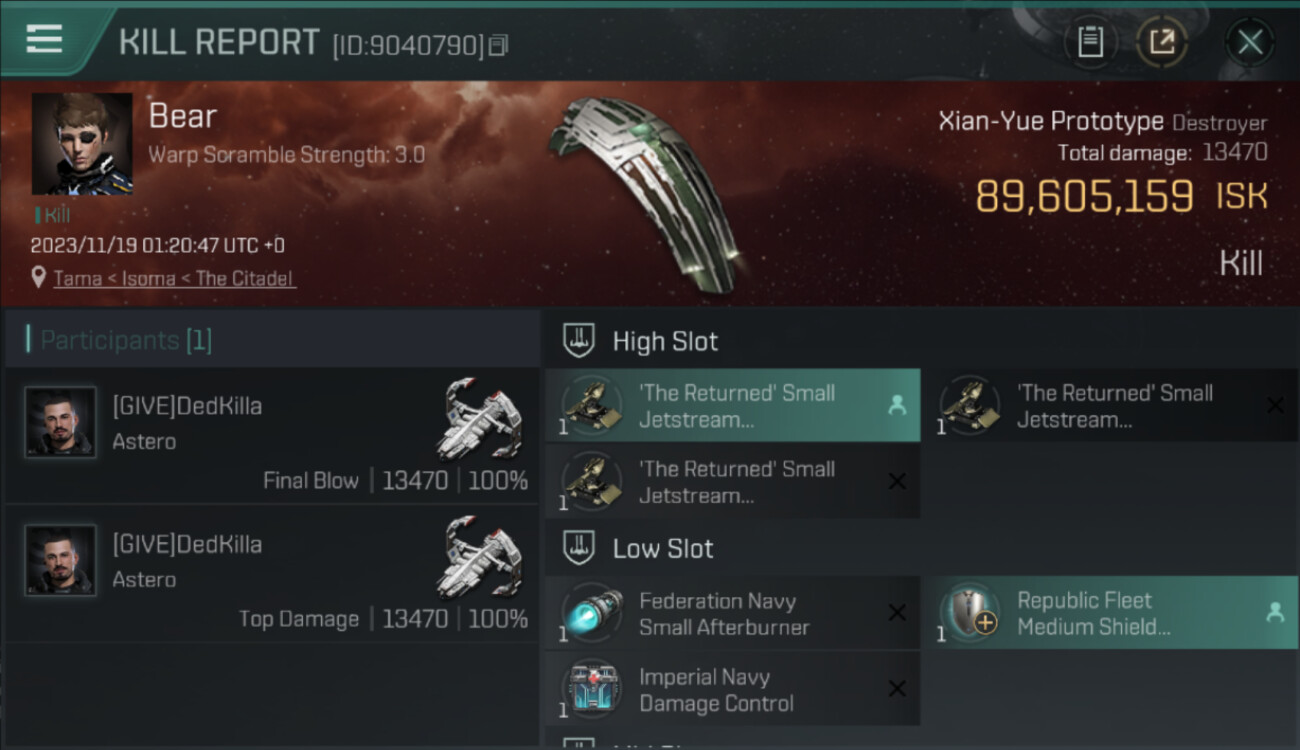This screenshot has height=750, width=1300.
Task: Open DedKilla's Top Damage portrait
Action: 61,560
